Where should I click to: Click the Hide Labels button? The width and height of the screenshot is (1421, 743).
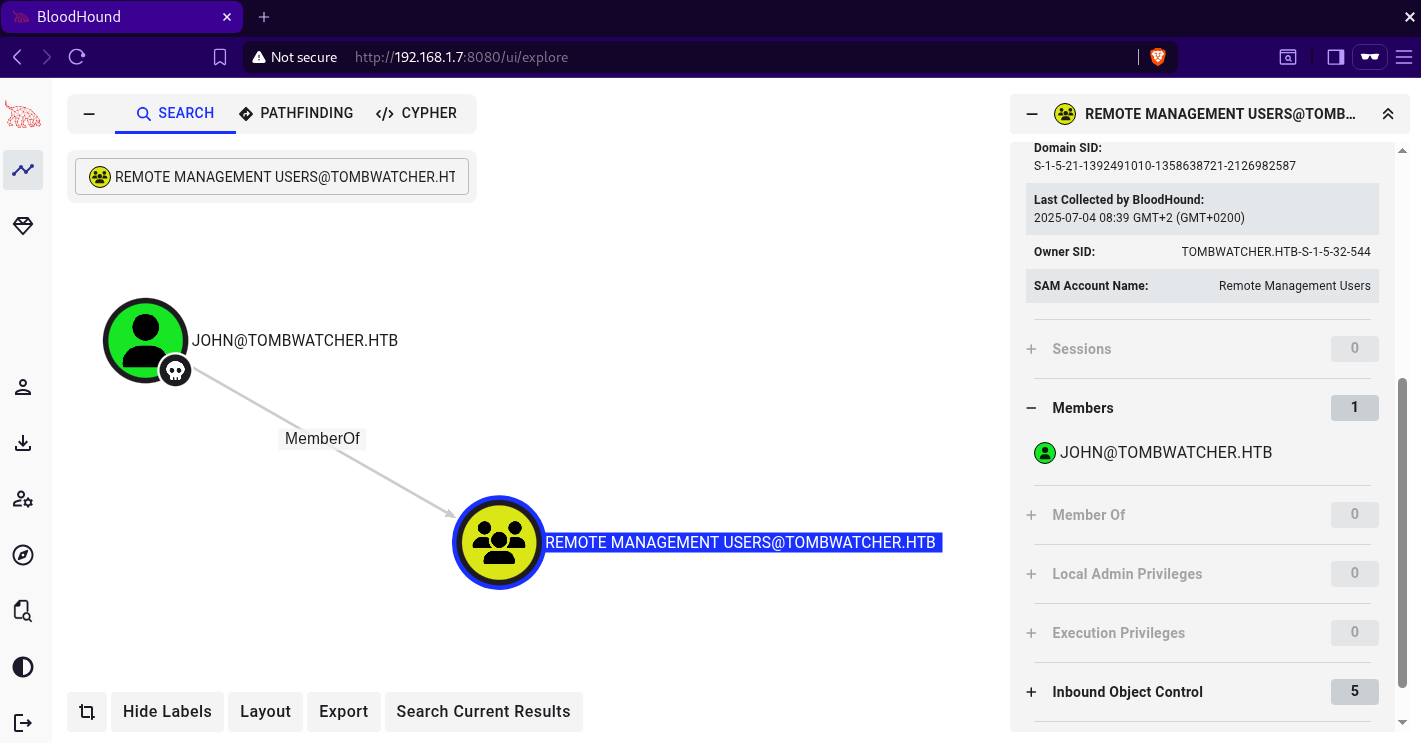coord(167,712)
